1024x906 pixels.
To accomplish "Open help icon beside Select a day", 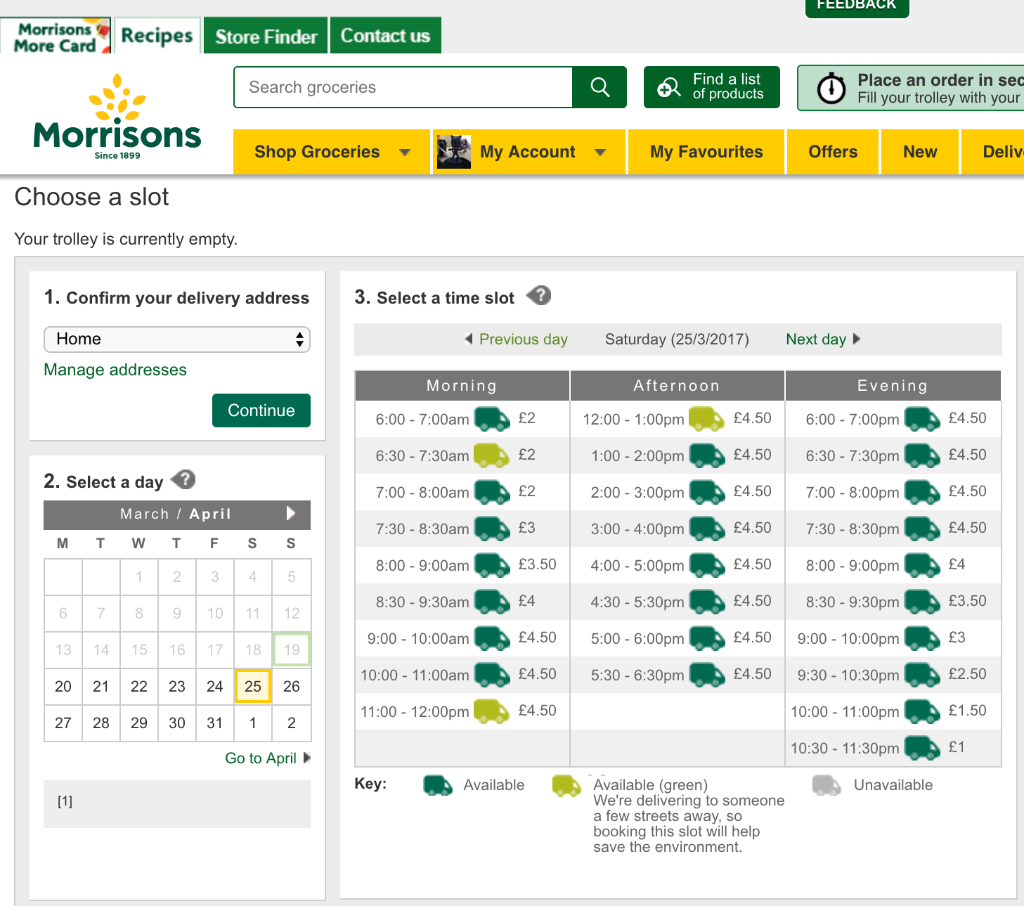I will (184, 480).
